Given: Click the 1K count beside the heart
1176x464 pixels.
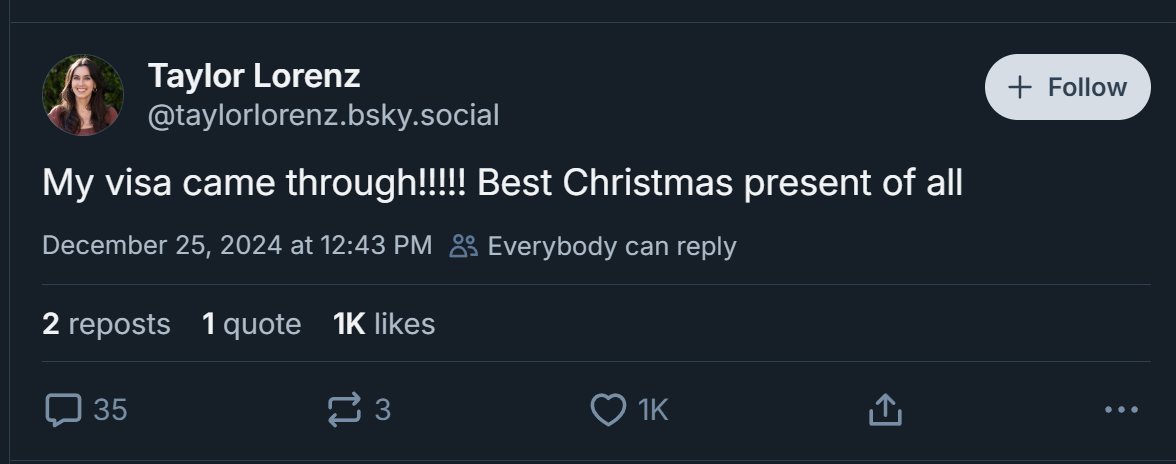Looking at the screenshot, I should click(x=653, y=410).
